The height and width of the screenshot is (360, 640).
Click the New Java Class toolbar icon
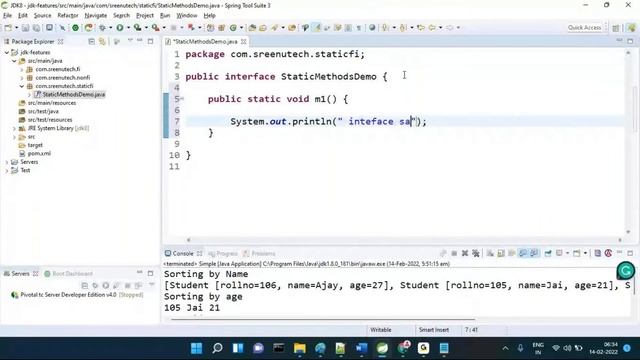(233, 28)
